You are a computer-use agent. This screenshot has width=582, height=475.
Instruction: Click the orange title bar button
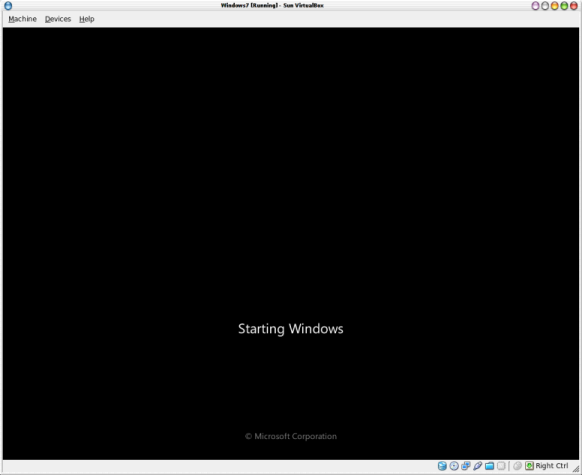point(555,6)
